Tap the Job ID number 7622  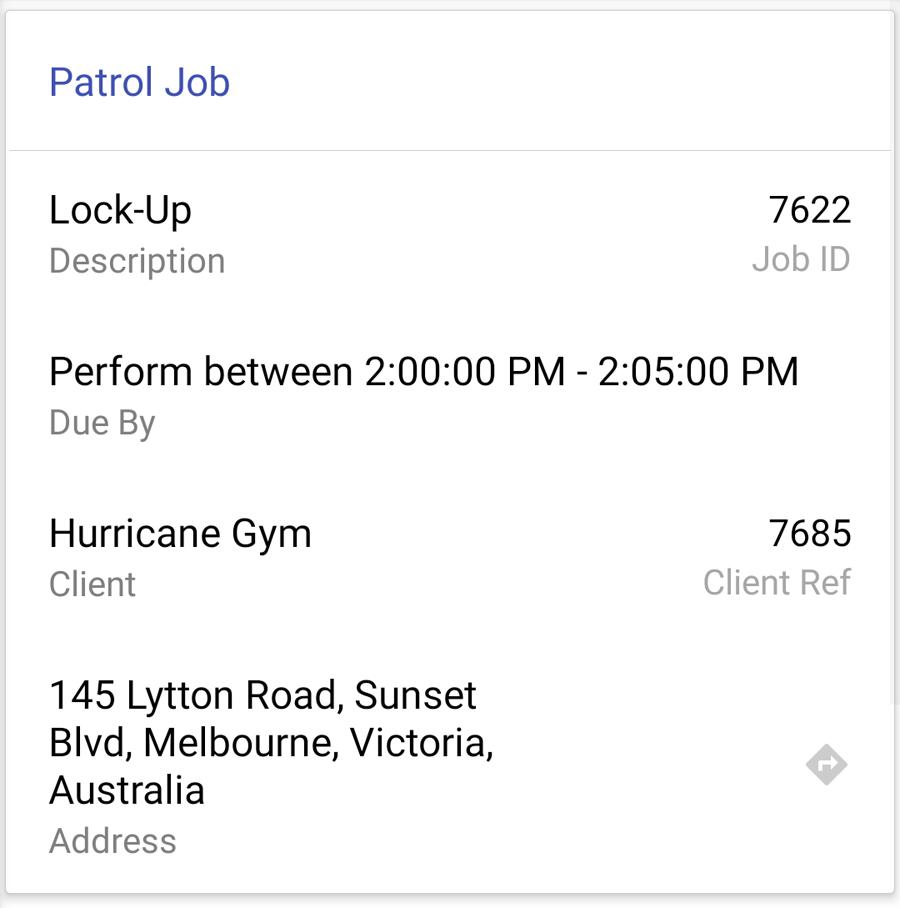point(810,210)
